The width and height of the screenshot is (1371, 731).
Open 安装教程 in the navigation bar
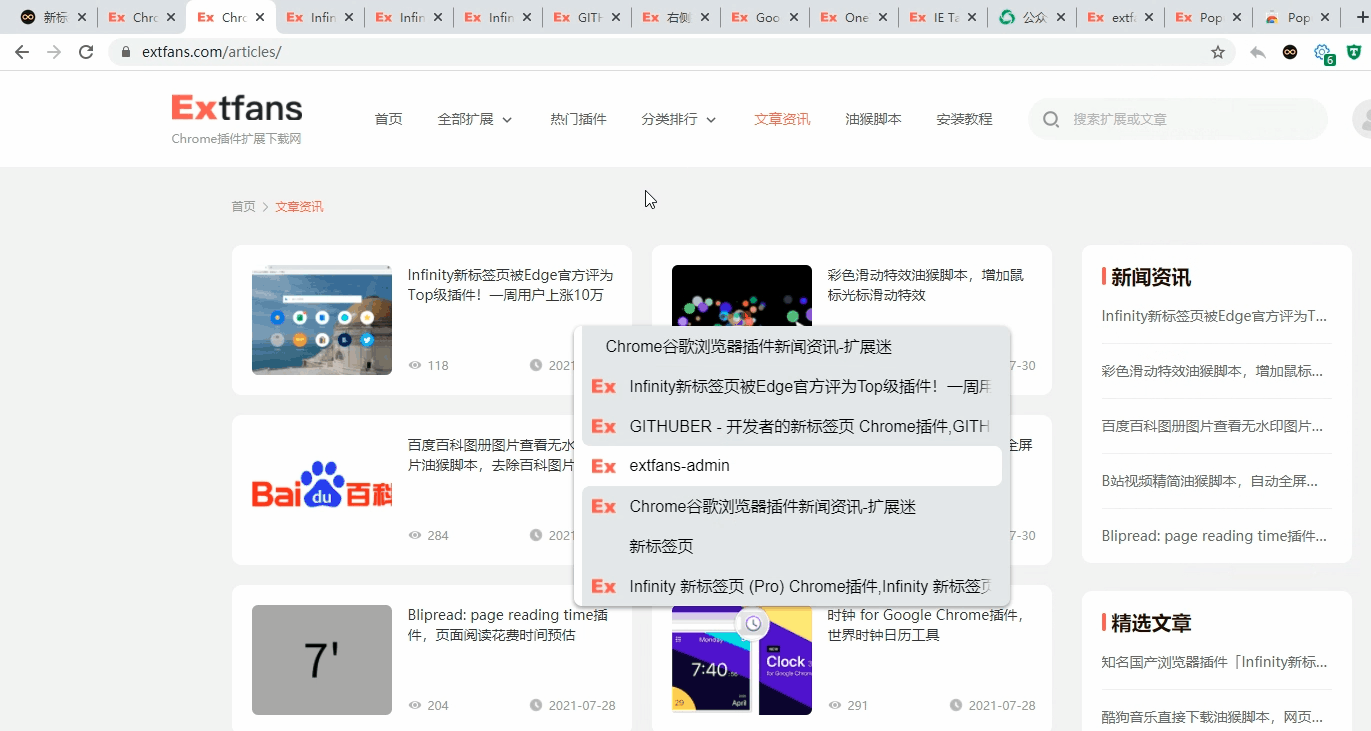point(964,119)
